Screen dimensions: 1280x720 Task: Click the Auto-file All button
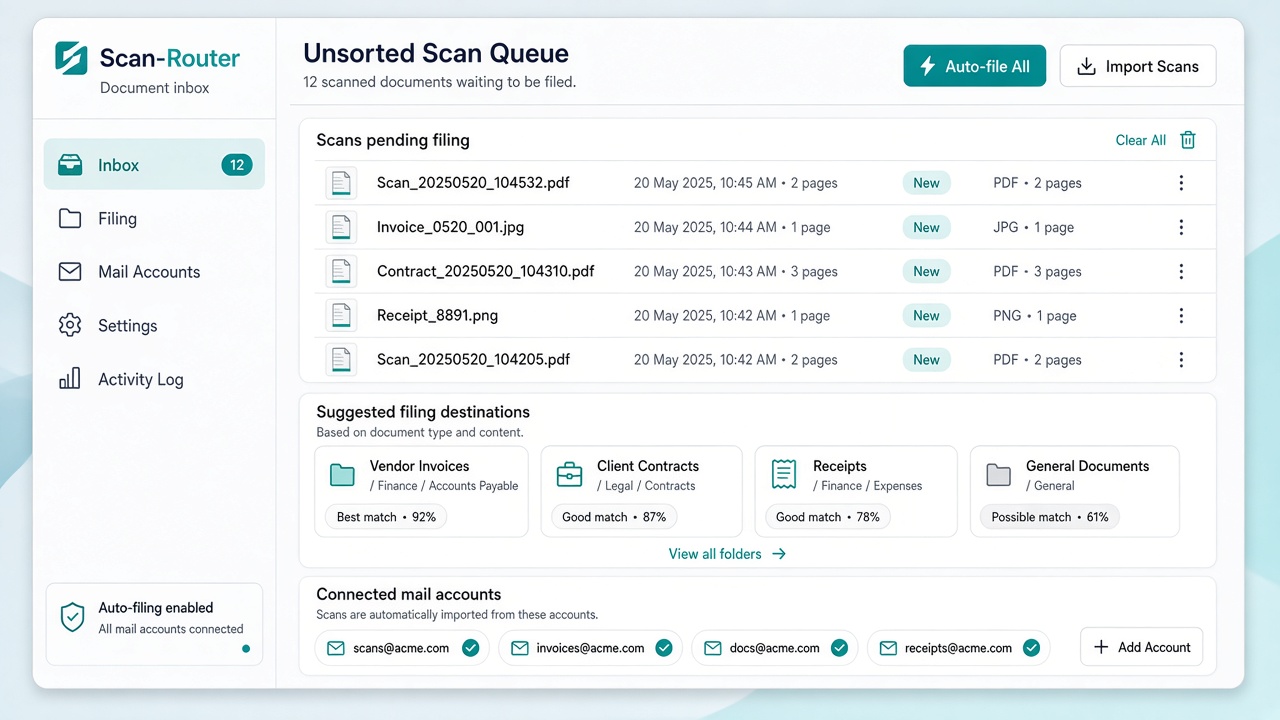pyautogui.click(x=974, y=66)
